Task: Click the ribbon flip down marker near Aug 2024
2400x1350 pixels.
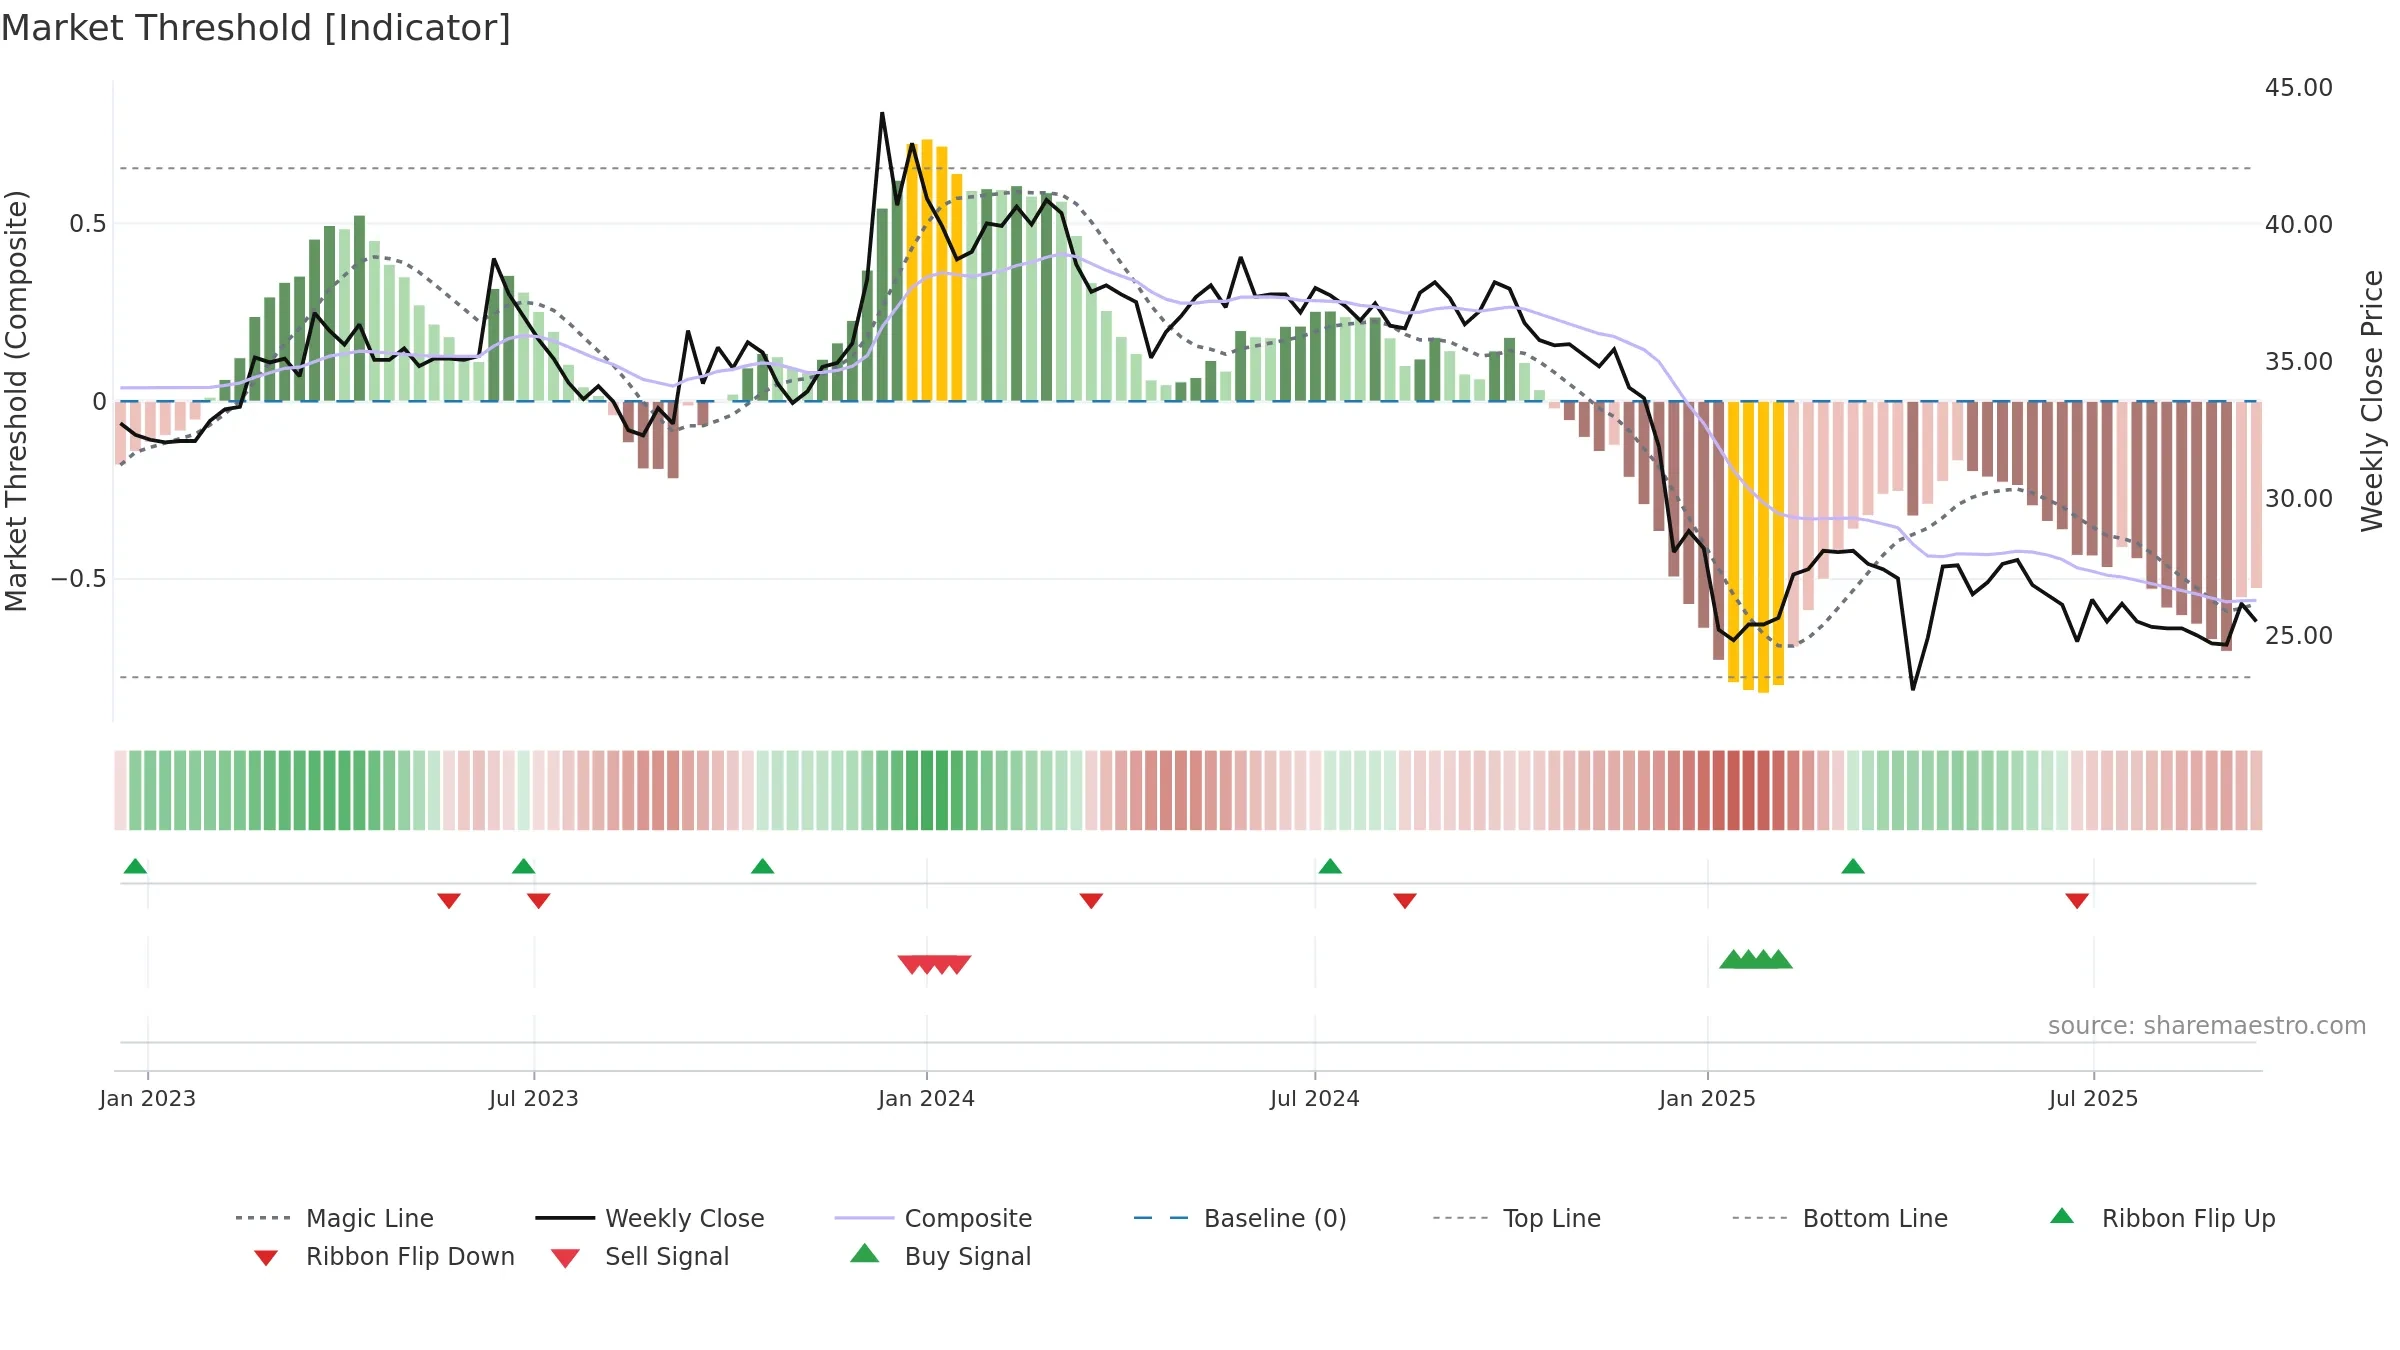Action: [1405, 901]
